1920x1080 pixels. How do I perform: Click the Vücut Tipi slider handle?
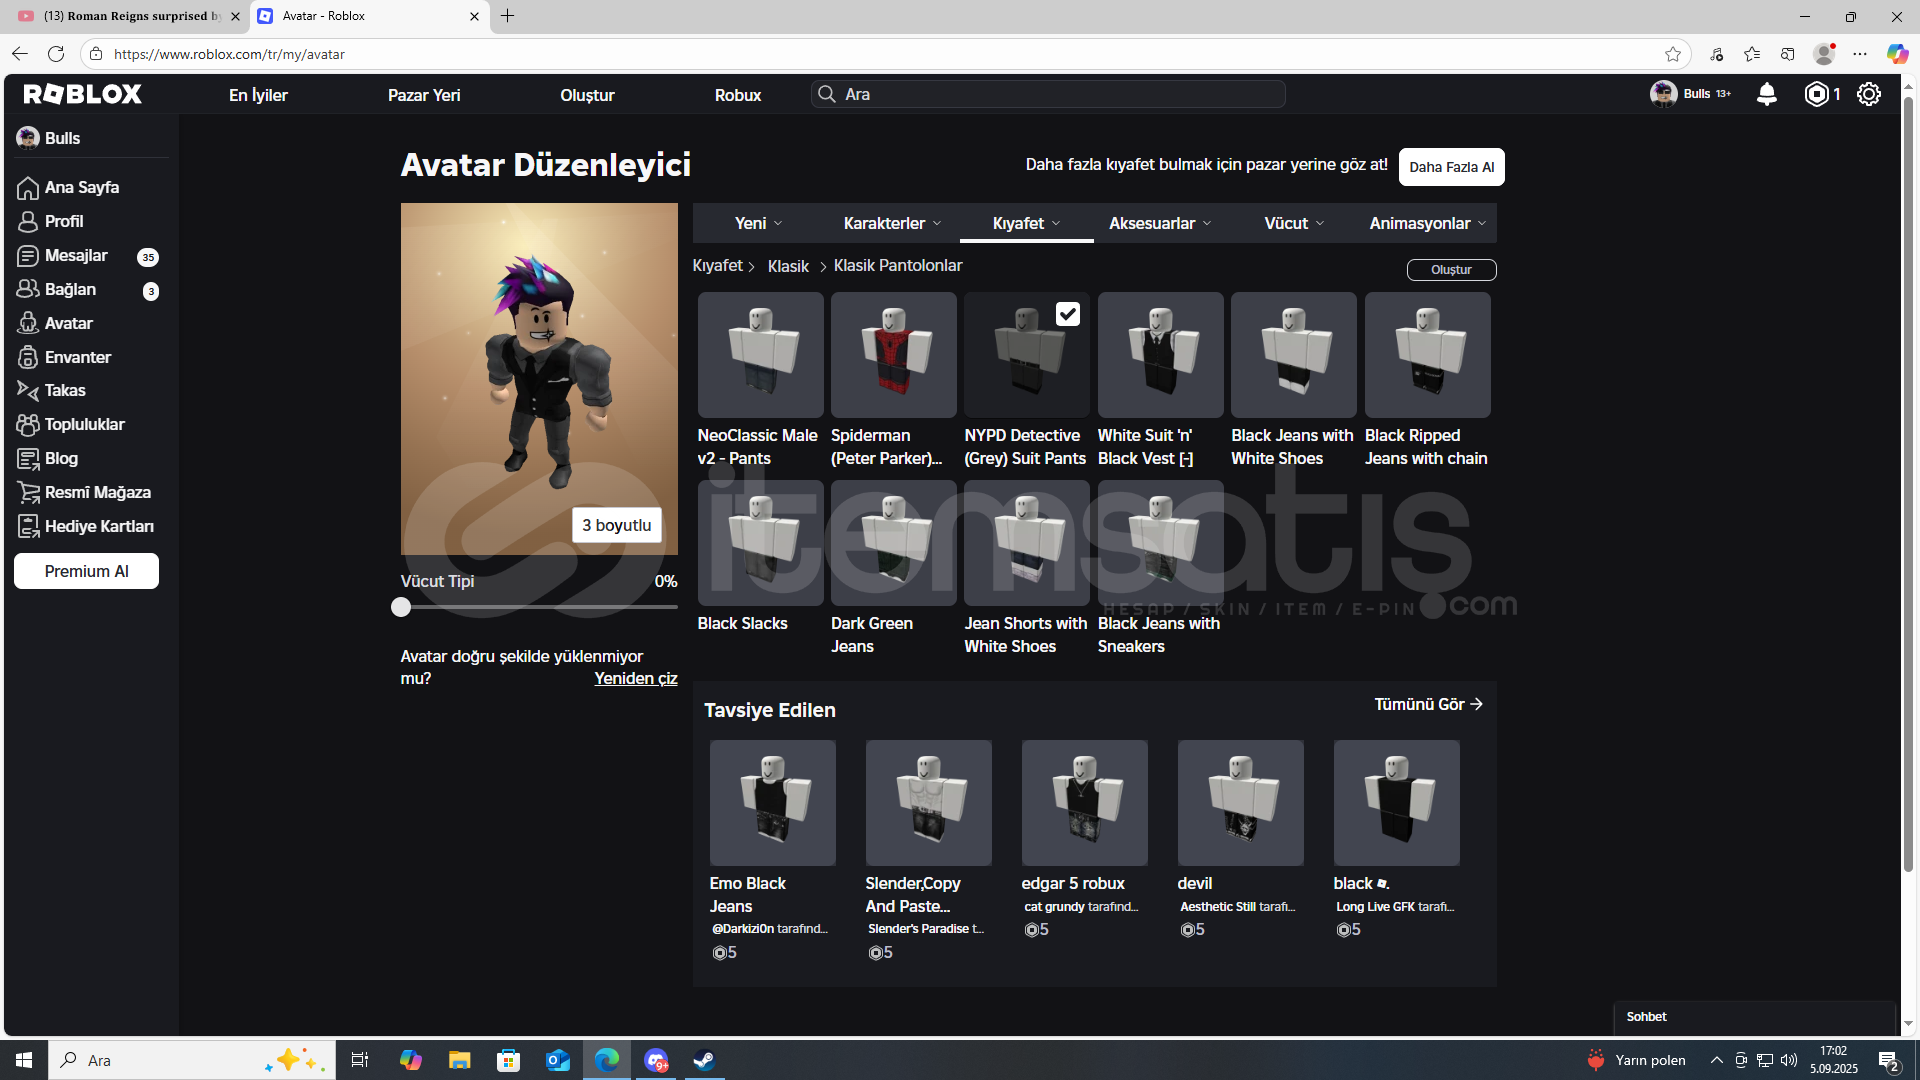(x=401, y=607)
